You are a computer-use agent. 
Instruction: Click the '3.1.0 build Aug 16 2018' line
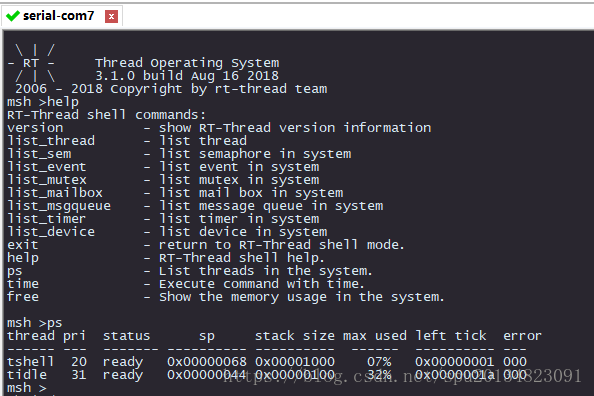pos(187,76)
